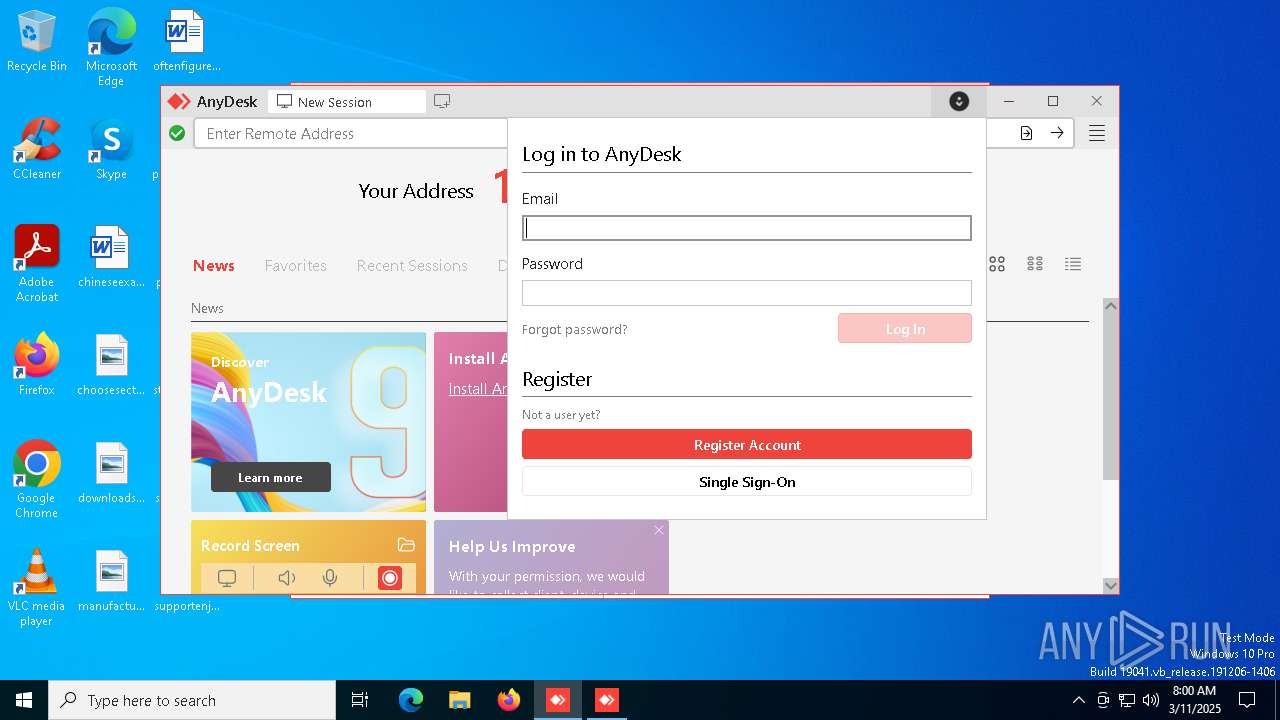Image resolution: width=1280 pixels, height=720 pixels.
Task: Click the AnyDesk logo in title bar
Action: pos(179,101)
